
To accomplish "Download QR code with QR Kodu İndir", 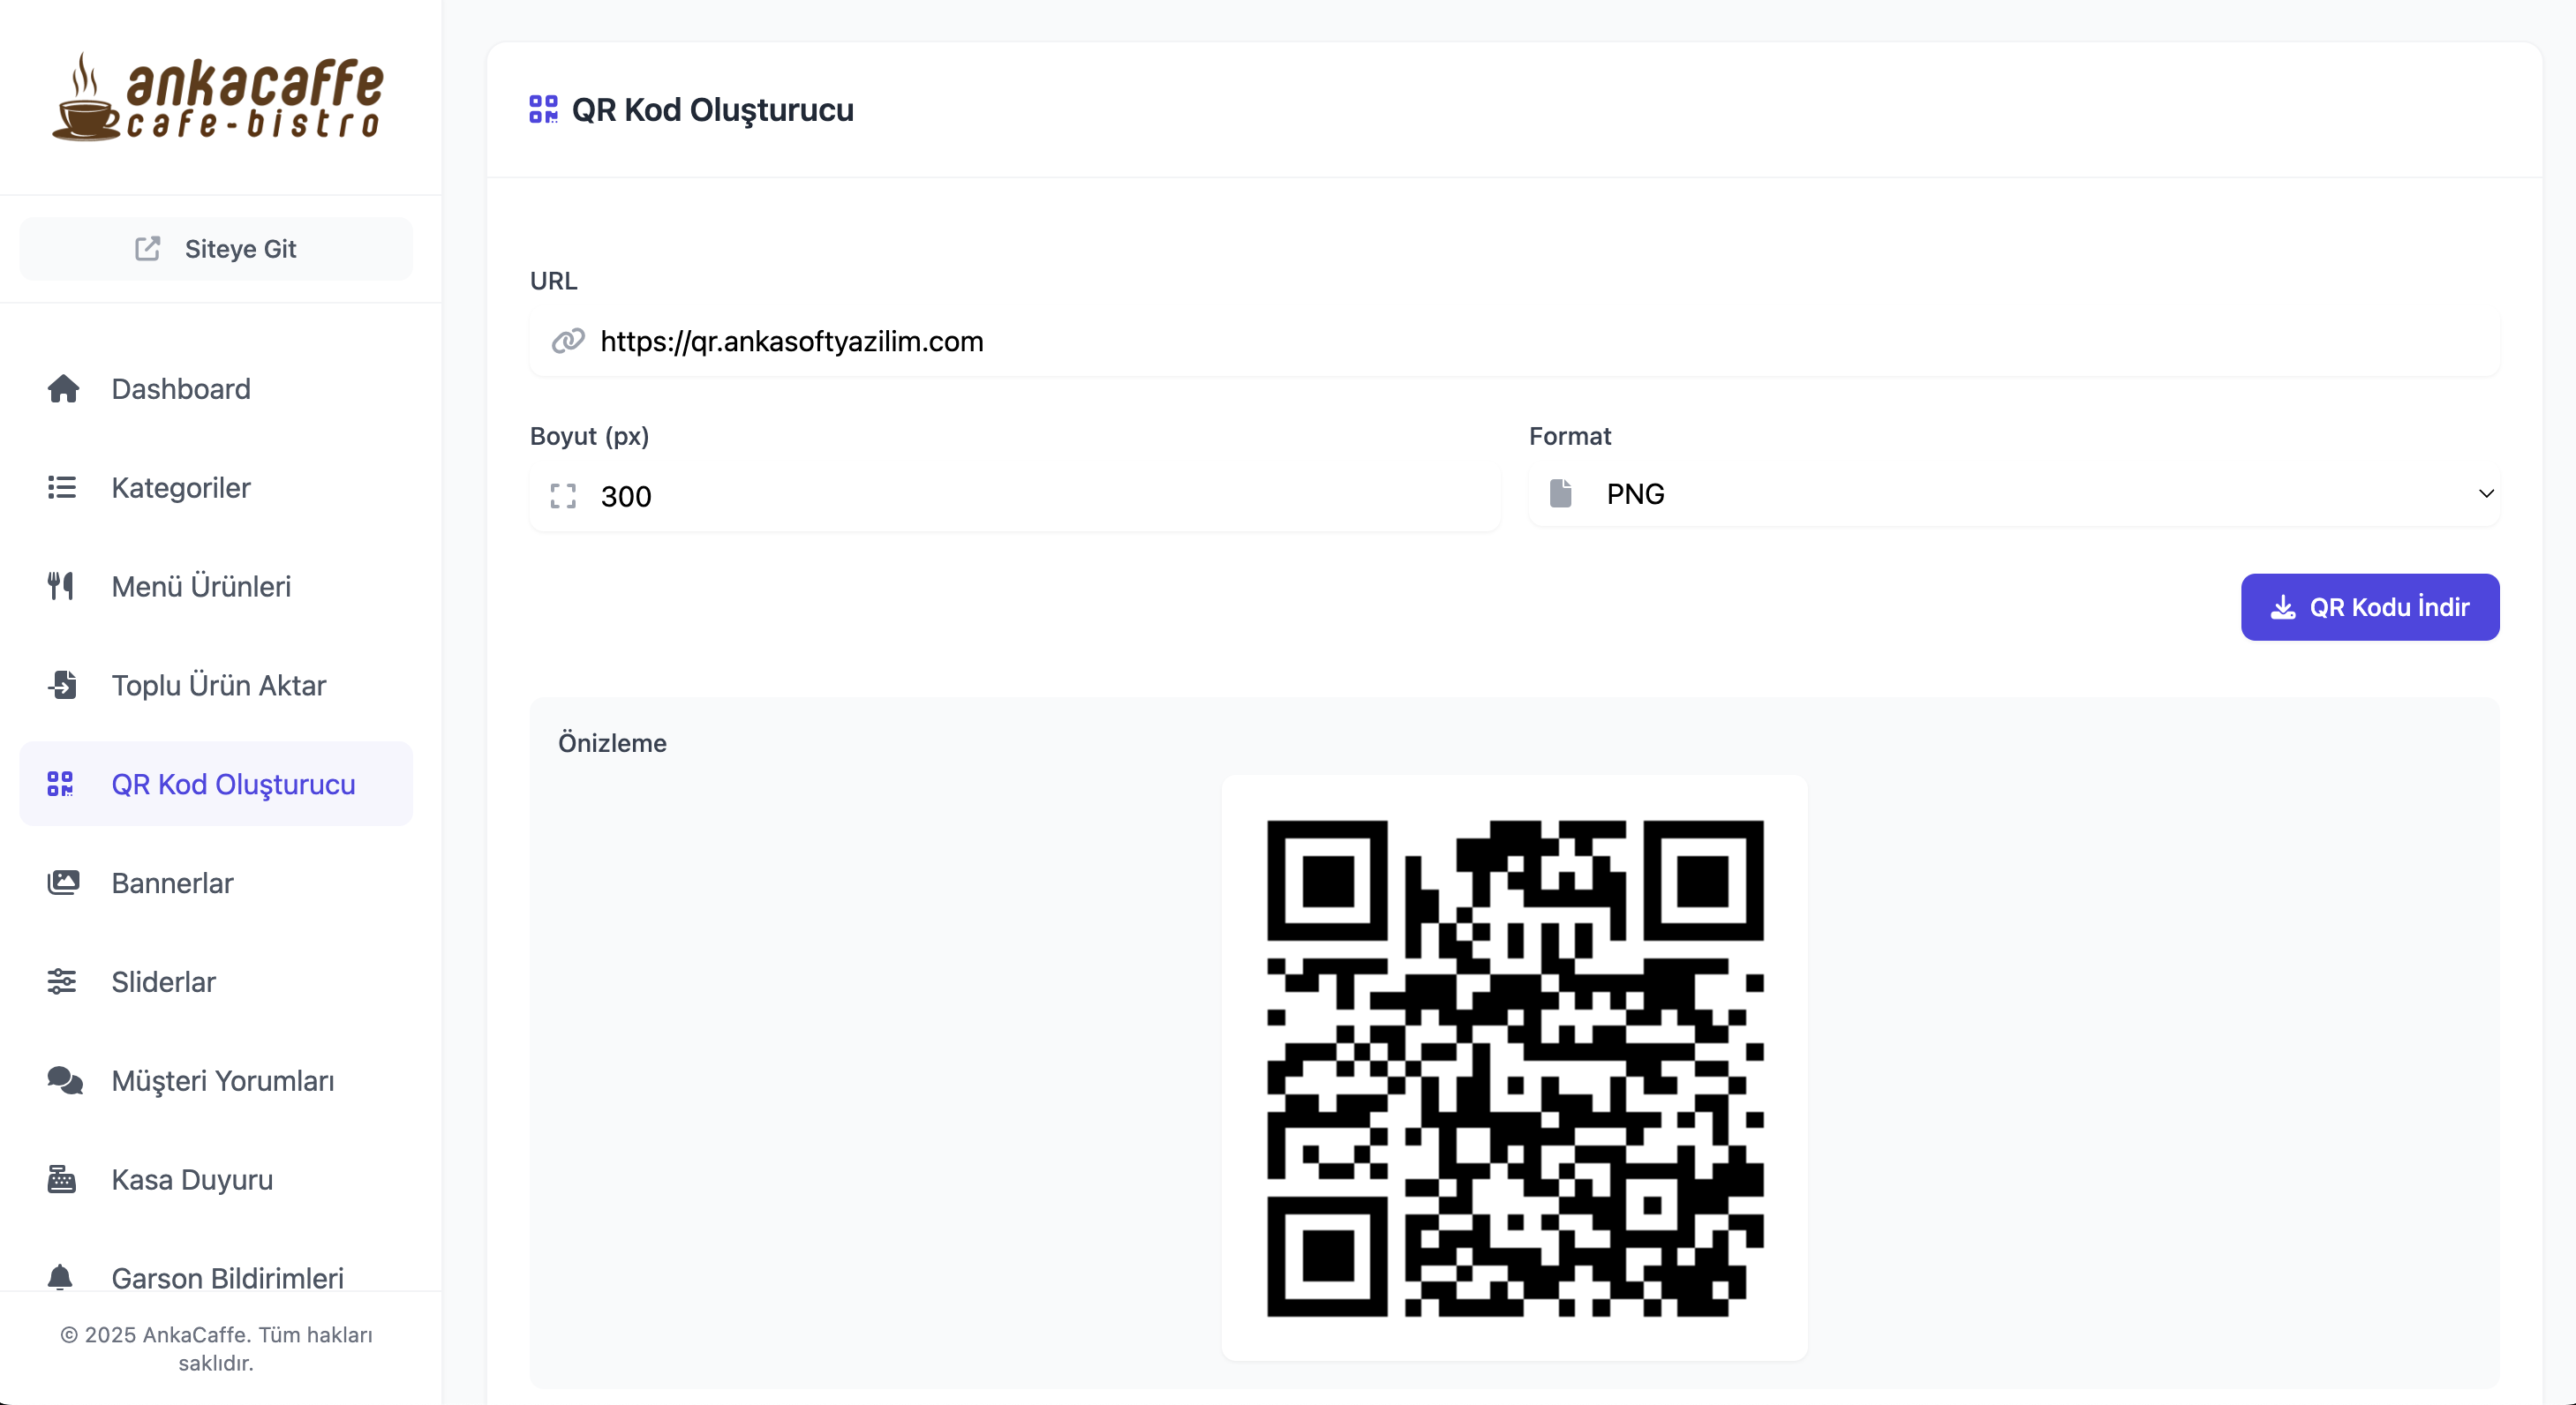I will (x=2370, y=607).
